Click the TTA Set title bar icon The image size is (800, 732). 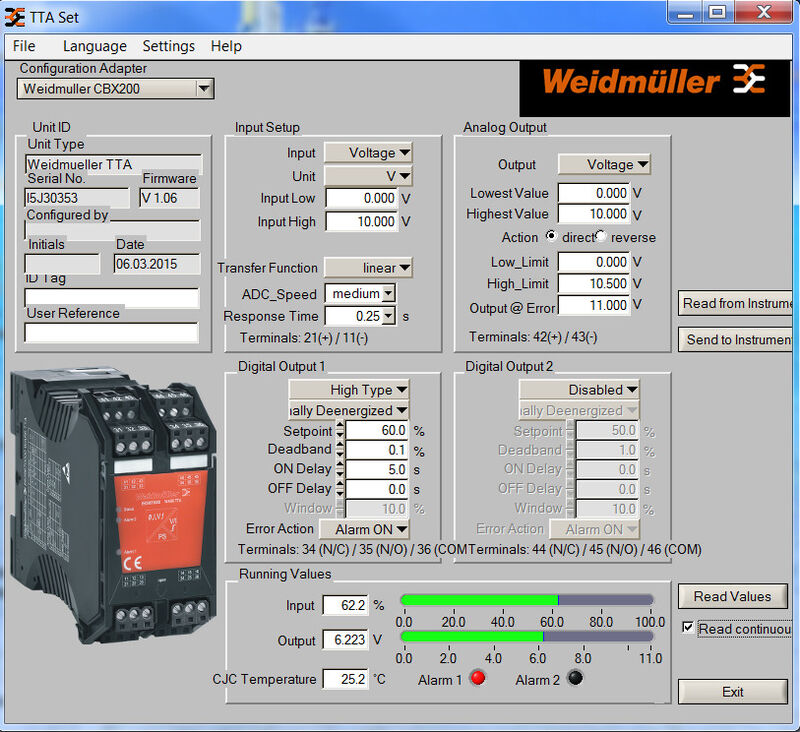point(15,16)
